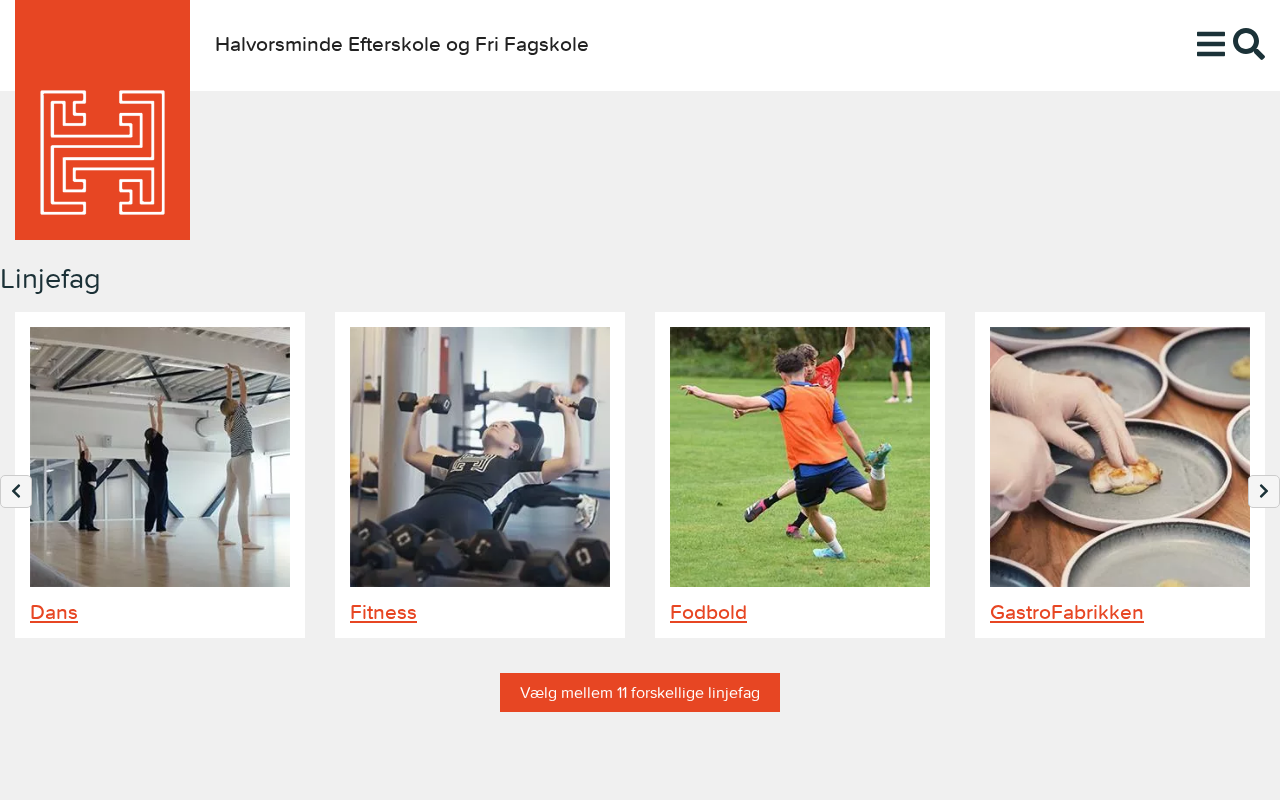Image resolution: width=1280 pixels, height=800 pixels.
Task: Open the hamburger menu icon
Action: [1210, 44]
